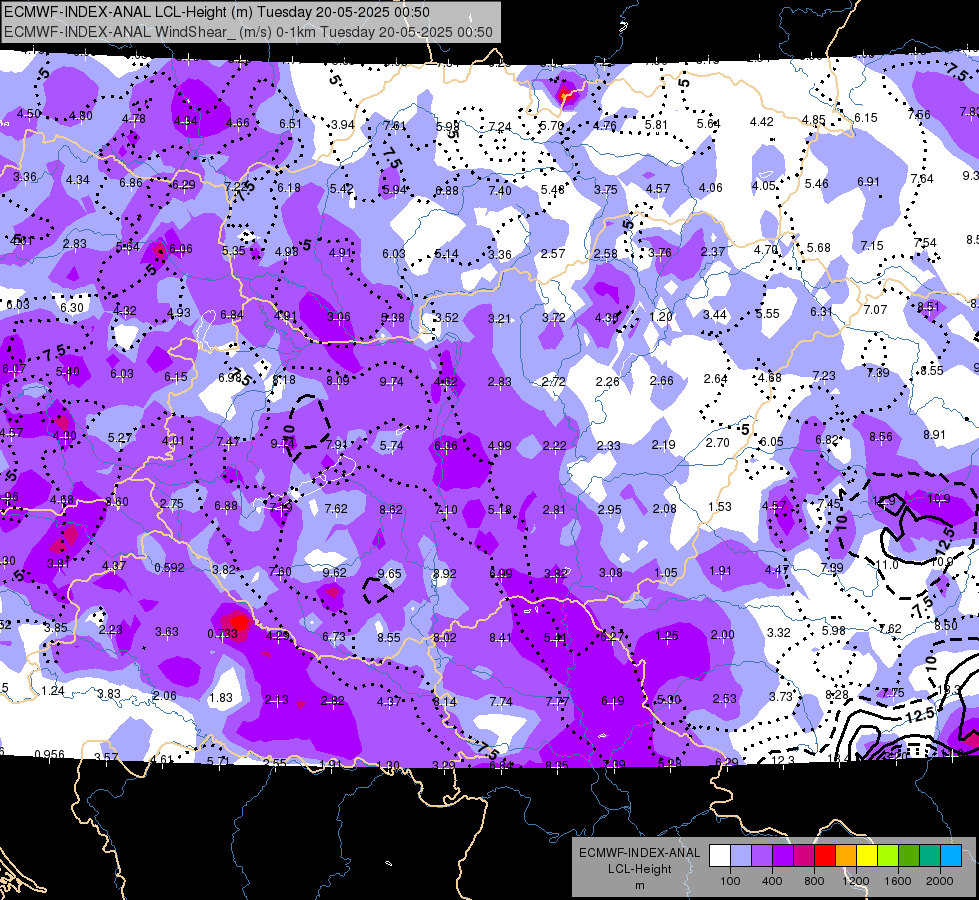Click the wind shear value '9.74'
This screenshot has height=900, width=979.
click(391, 382)
